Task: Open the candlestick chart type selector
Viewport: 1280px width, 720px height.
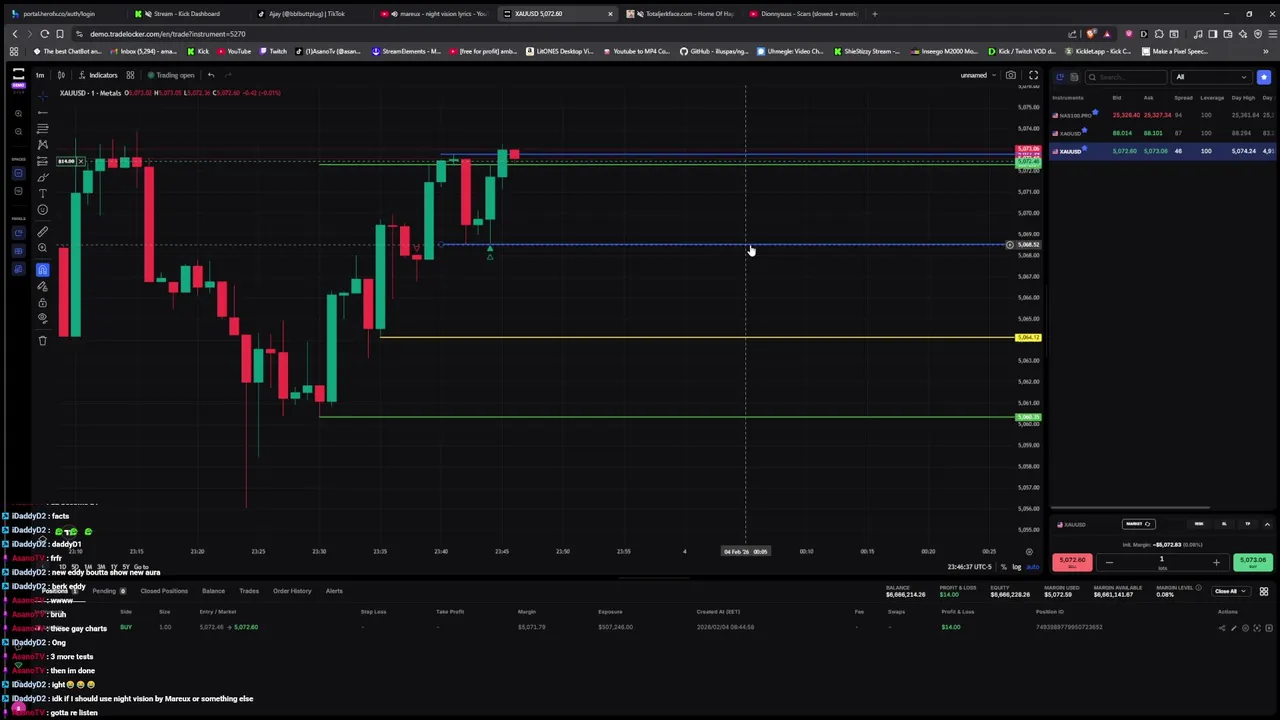Action: [x=61, y=75]
